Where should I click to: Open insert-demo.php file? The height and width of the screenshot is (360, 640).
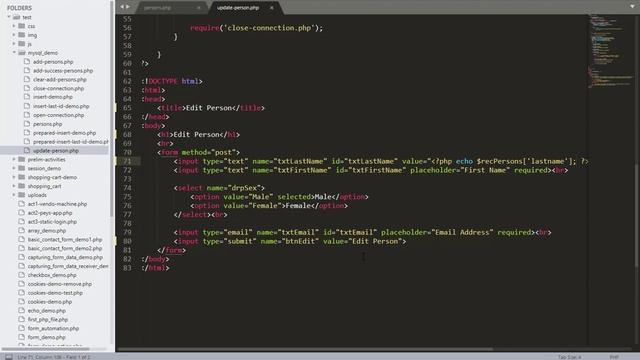point(53,97)
